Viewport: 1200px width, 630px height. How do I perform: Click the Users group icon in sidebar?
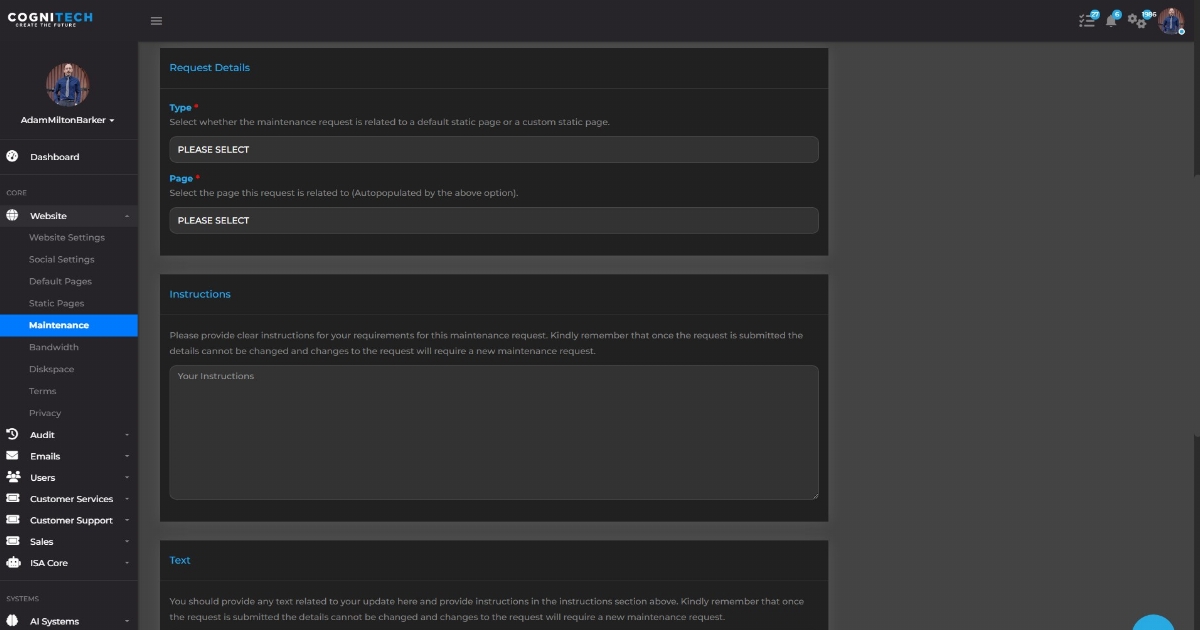[11, 477]
